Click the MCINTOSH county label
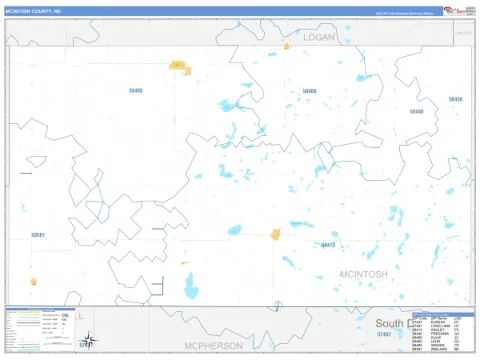The width and height of the screenshot is (480, 360). pos(364,274)
